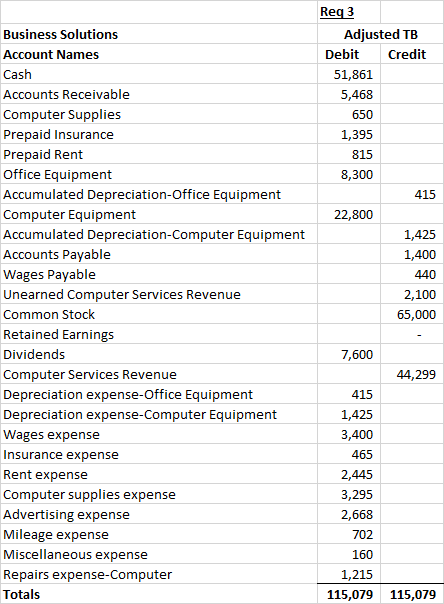Screen dimensions: 444x604
Task: Select Retained Earnings dash credit cell
Action: click(x=412, y=335)
